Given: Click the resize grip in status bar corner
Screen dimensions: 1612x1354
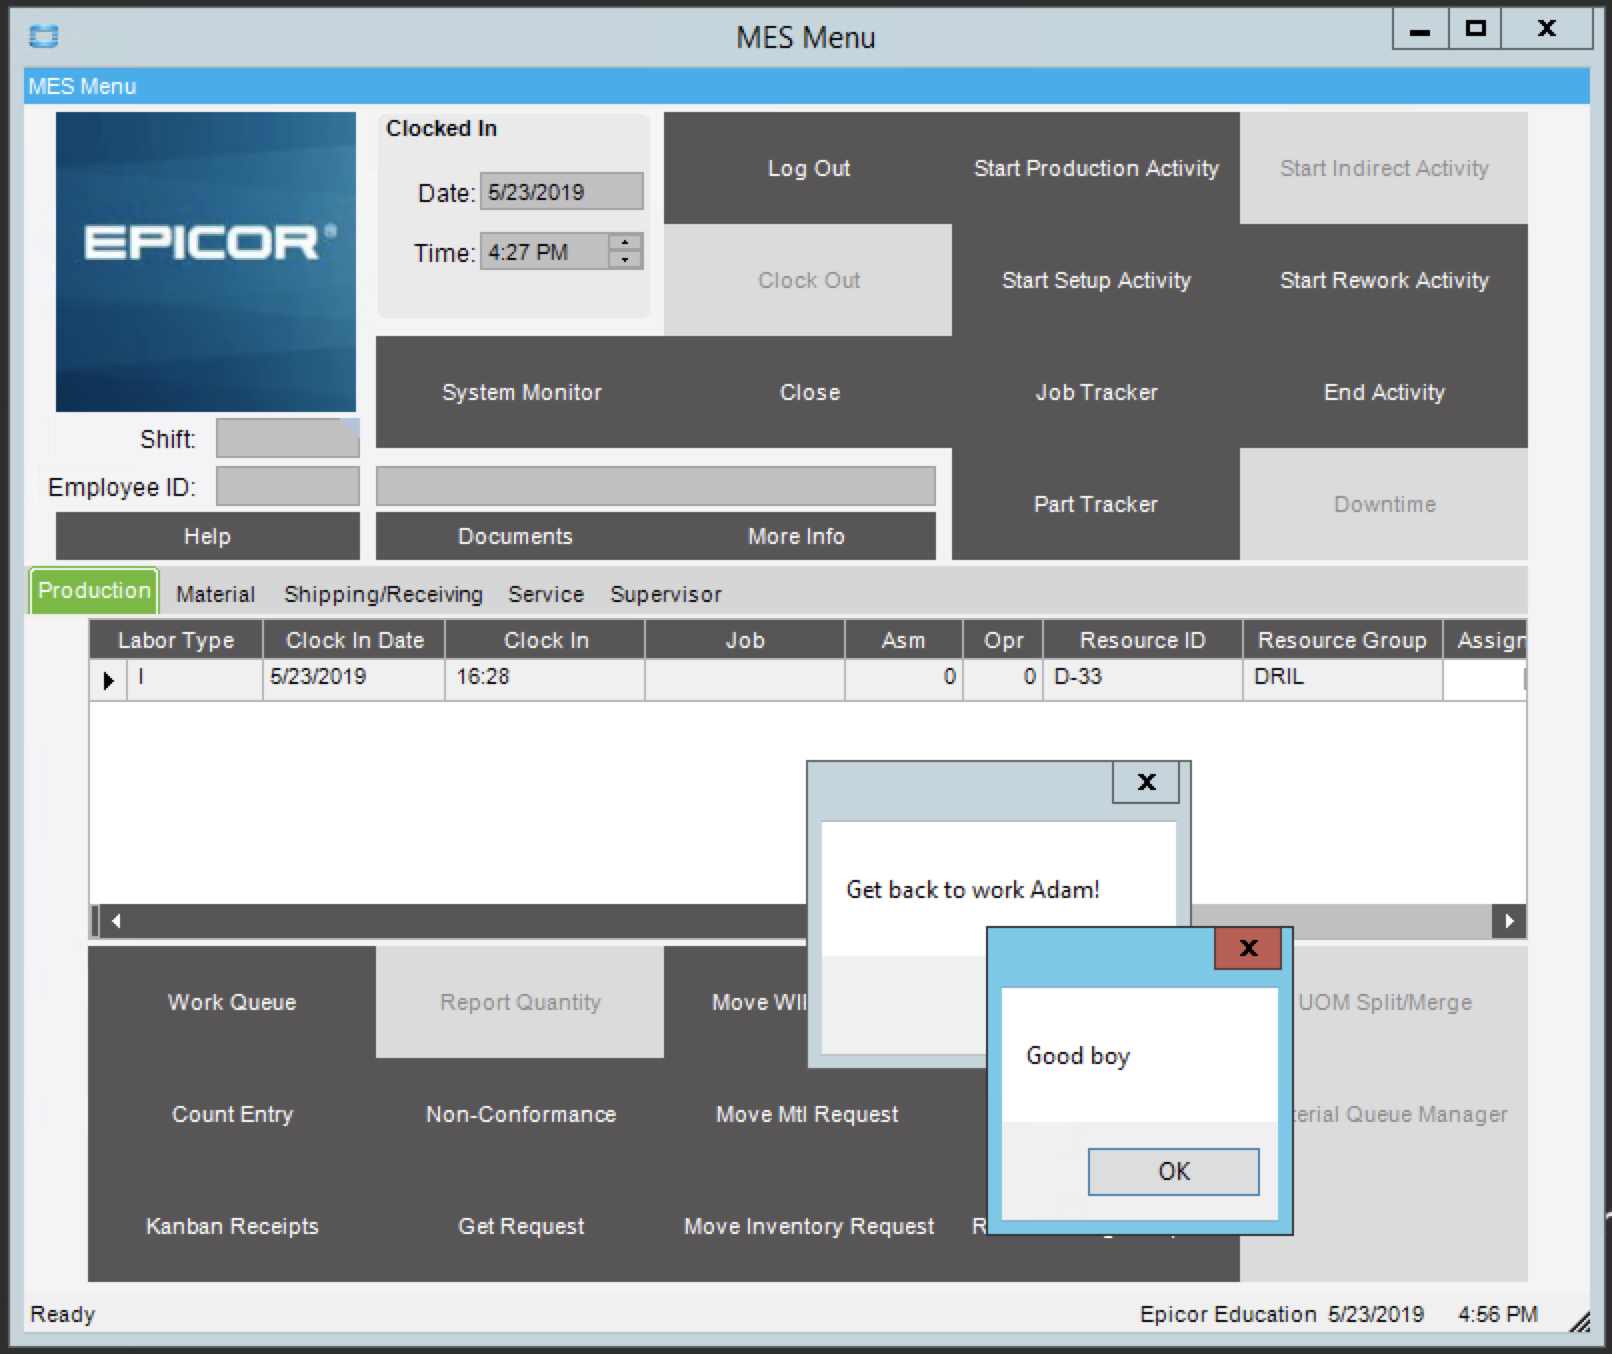Looking at the screenshot, I should tap(1578, 1320).
